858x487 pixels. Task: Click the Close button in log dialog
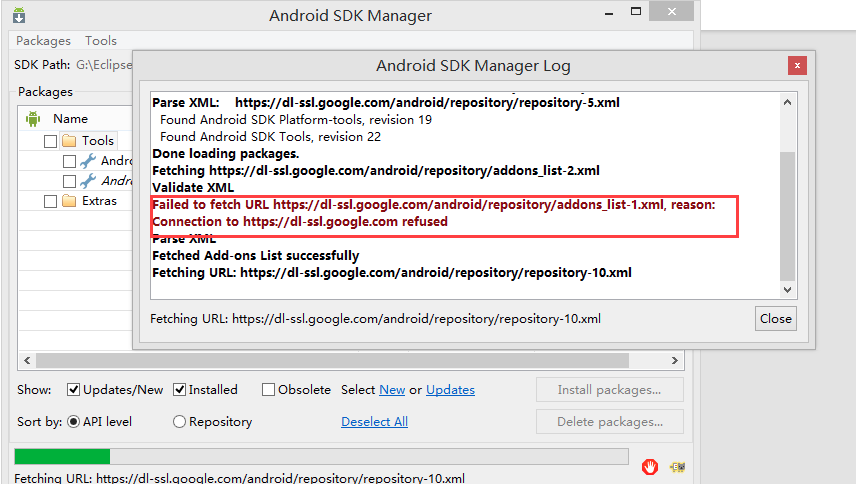point(775,319)
